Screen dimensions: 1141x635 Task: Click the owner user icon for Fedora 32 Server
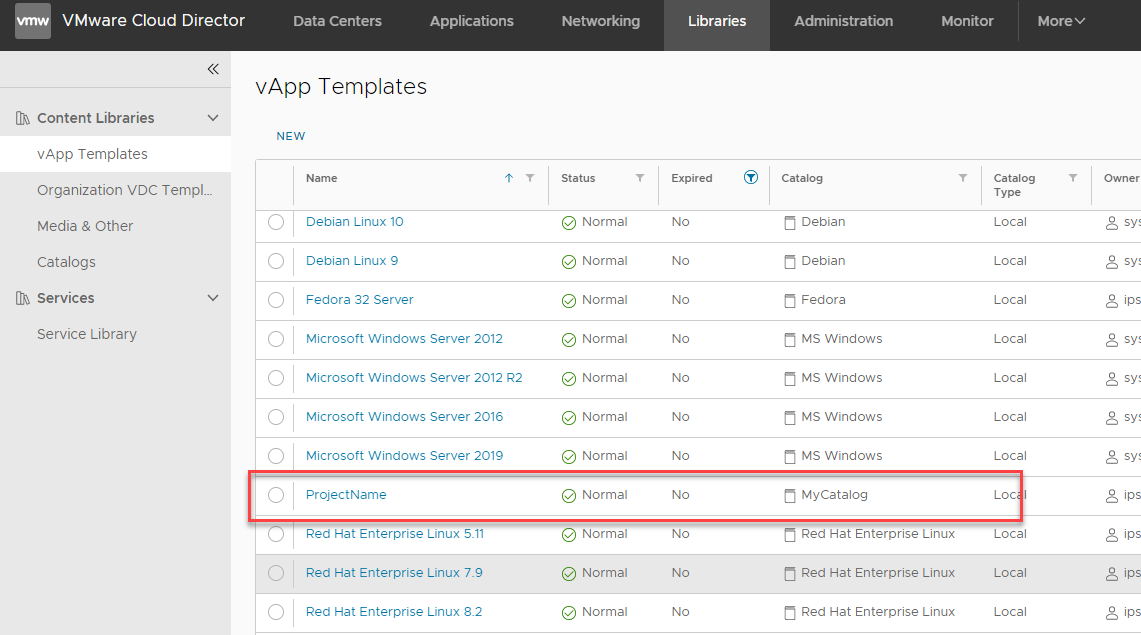[x=1112, y=300]
